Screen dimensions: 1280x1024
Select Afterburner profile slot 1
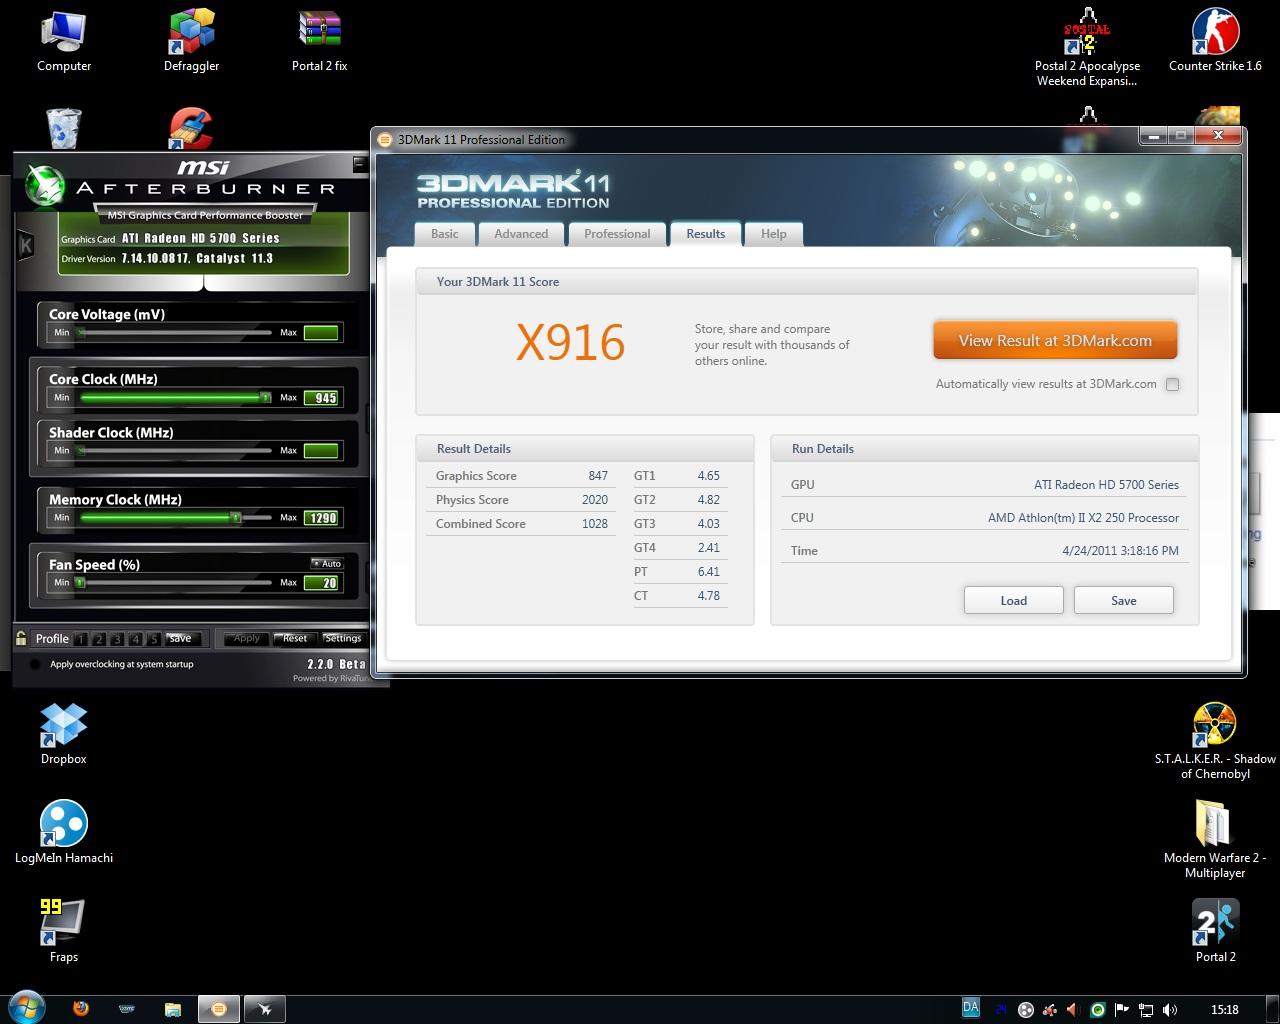[x=80, y=639]
